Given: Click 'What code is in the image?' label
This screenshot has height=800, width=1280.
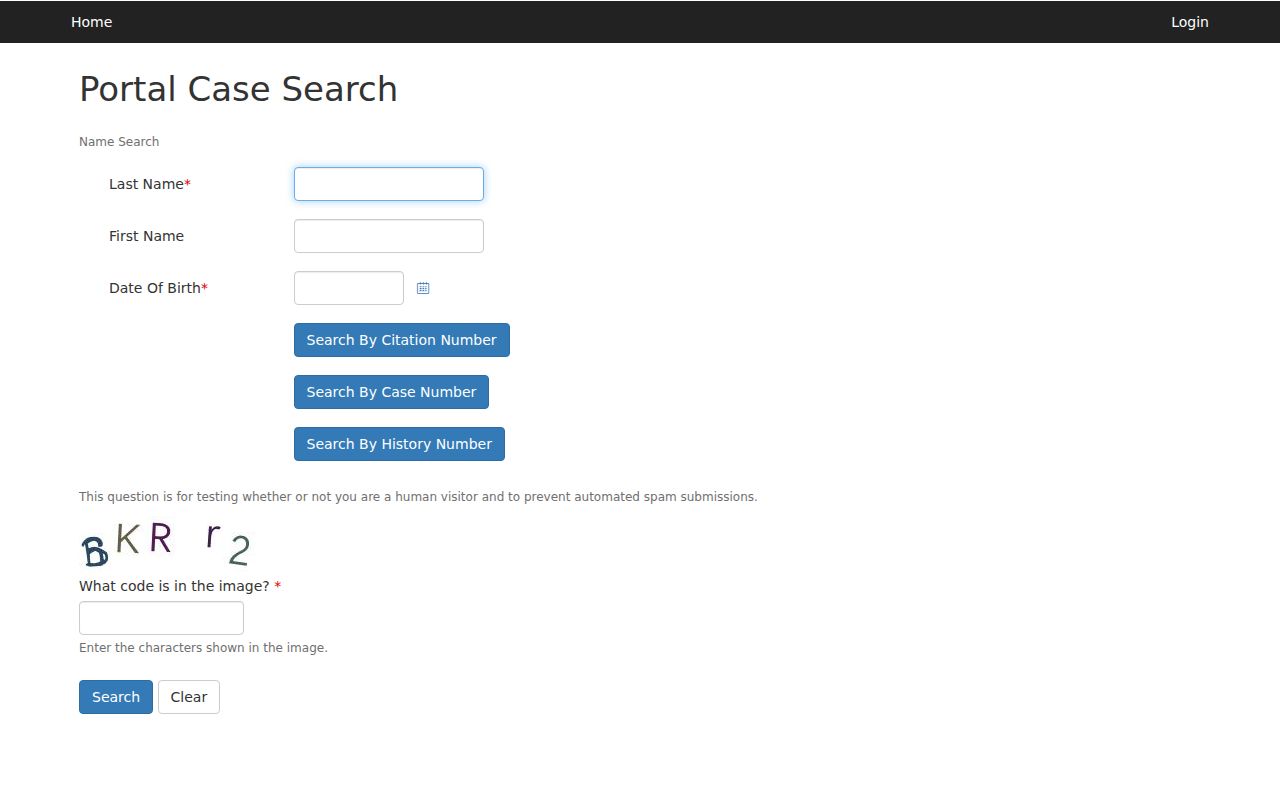Looking at the screenshot, I should point(180,586).
